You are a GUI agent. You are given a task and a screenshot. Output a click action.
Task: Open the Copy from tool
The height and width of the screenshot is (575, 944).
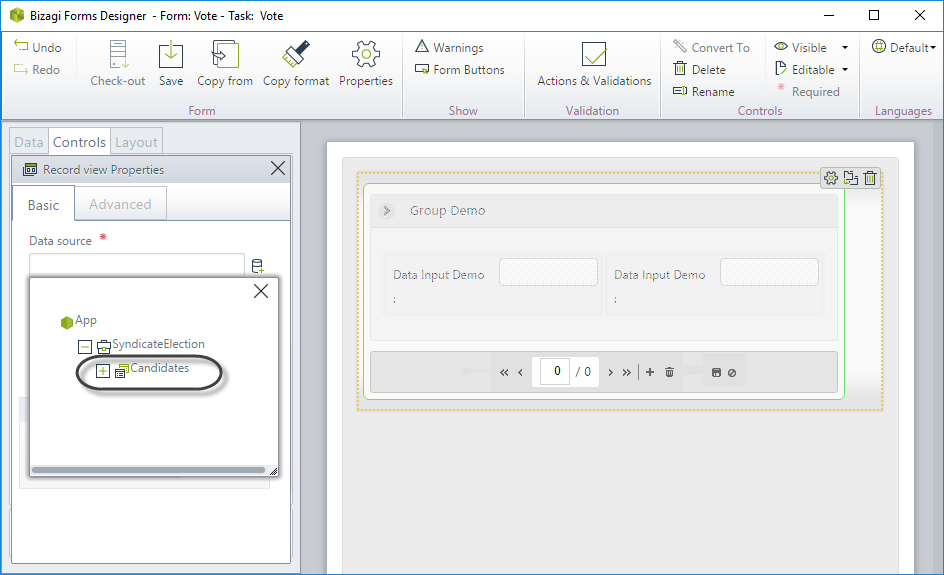225,63
